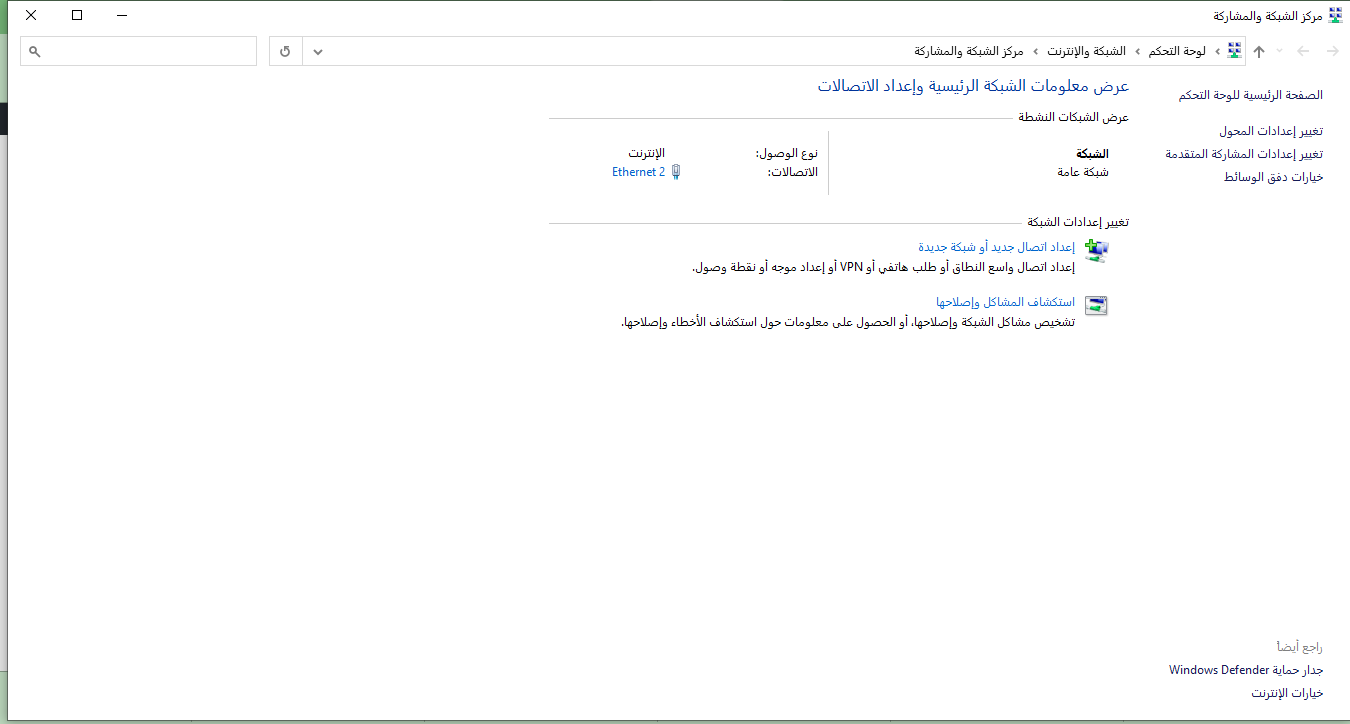1350x724 pixels.
Task: Open 'خيارات دفق الوسائط' media streaming options
Action: [1274, 177]
